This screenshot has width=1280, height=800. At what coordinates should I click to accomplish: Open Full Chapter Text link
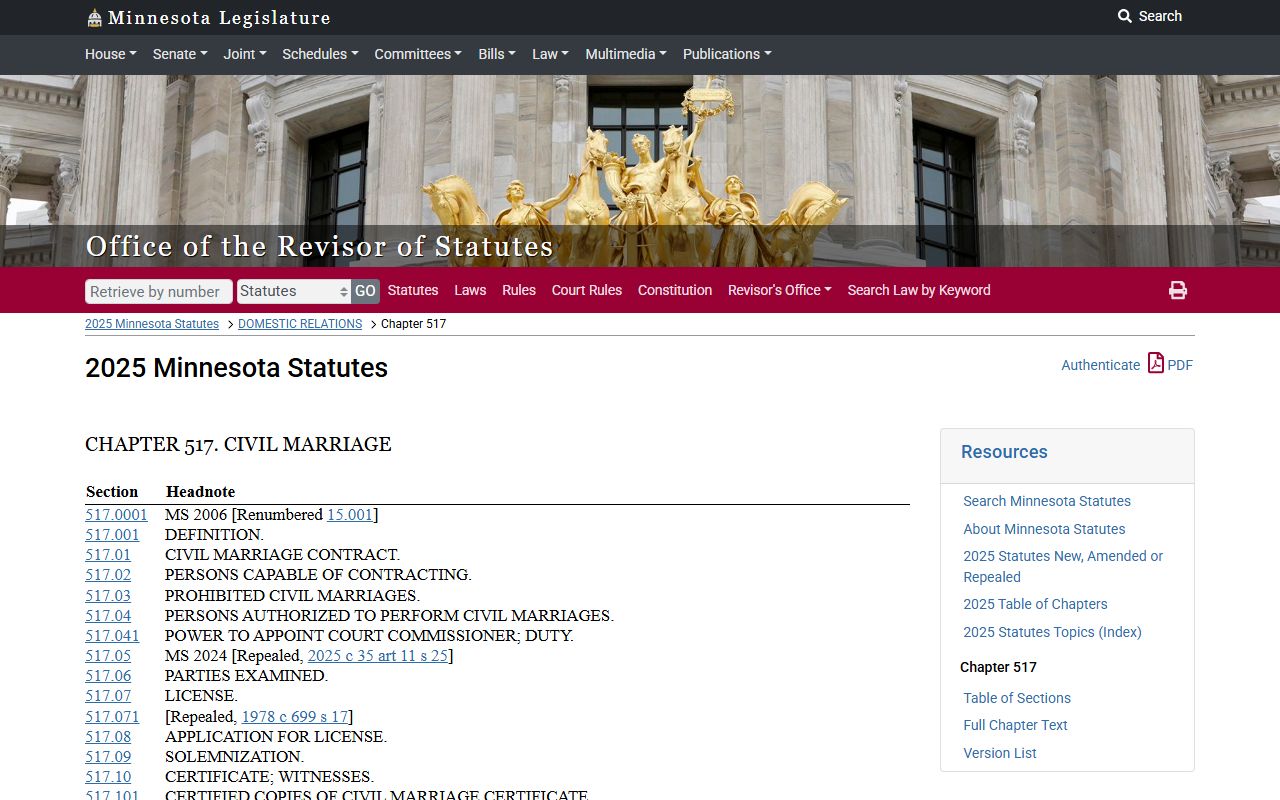1015,725
